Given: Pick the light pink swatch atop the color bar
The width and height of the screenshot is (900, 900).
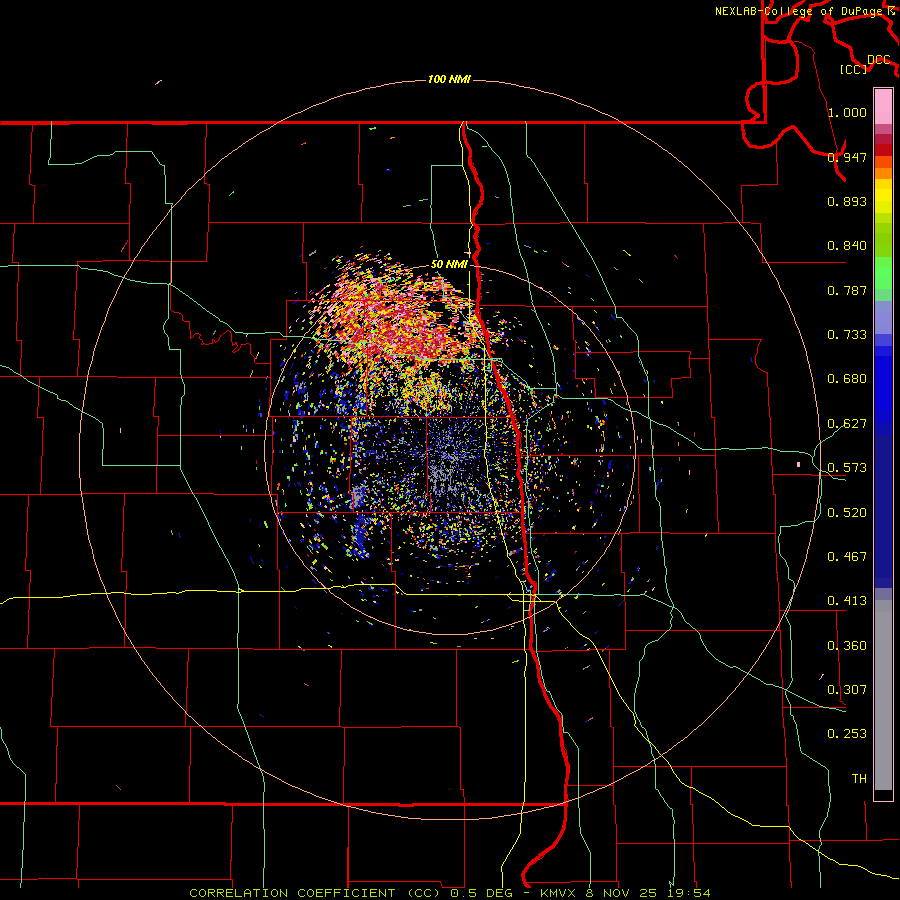Looking at the screenshot, I should [883, 107].
